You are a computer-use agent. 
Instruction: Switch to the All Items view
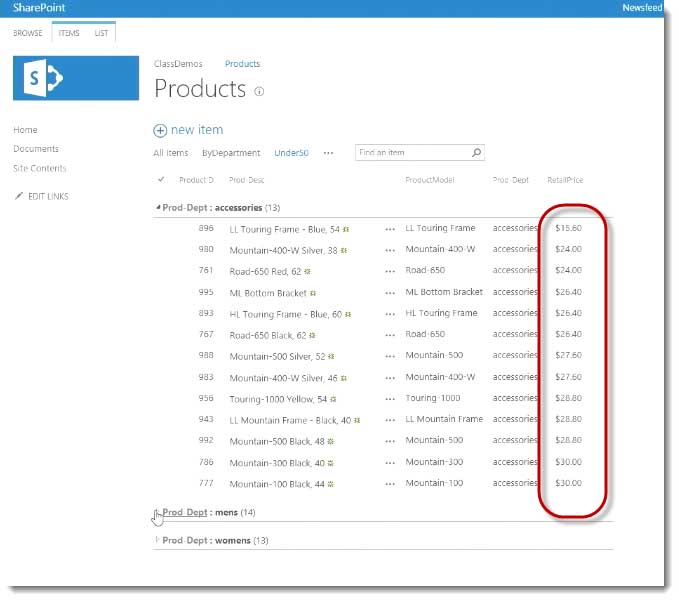(171, 153)
